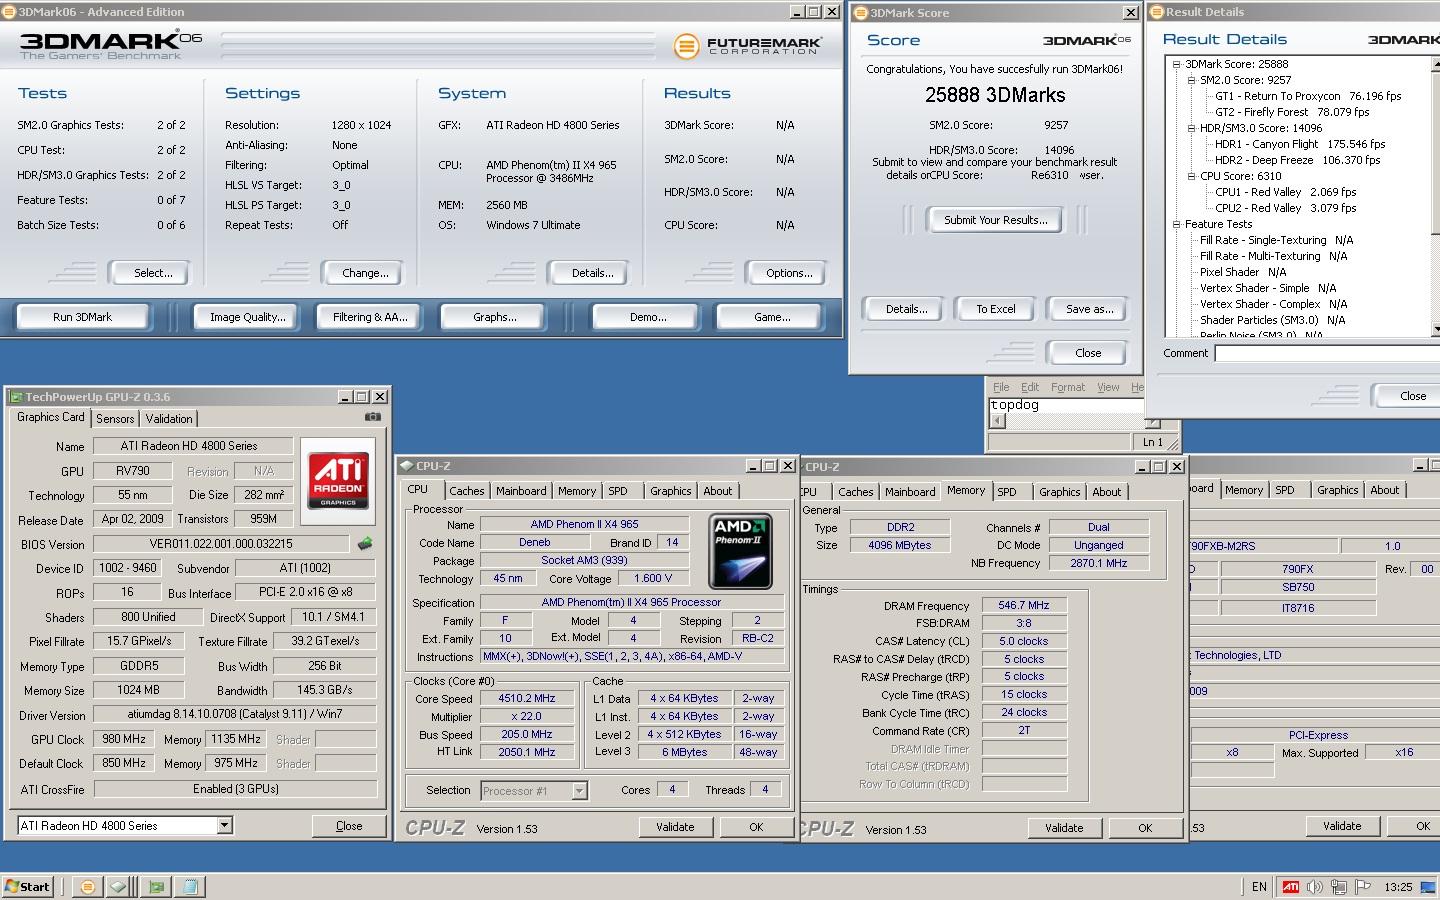This screenshot has height=900, width=1440.
Task: Click the 3DMark06 title bar icon
Action: pos(9,12)
